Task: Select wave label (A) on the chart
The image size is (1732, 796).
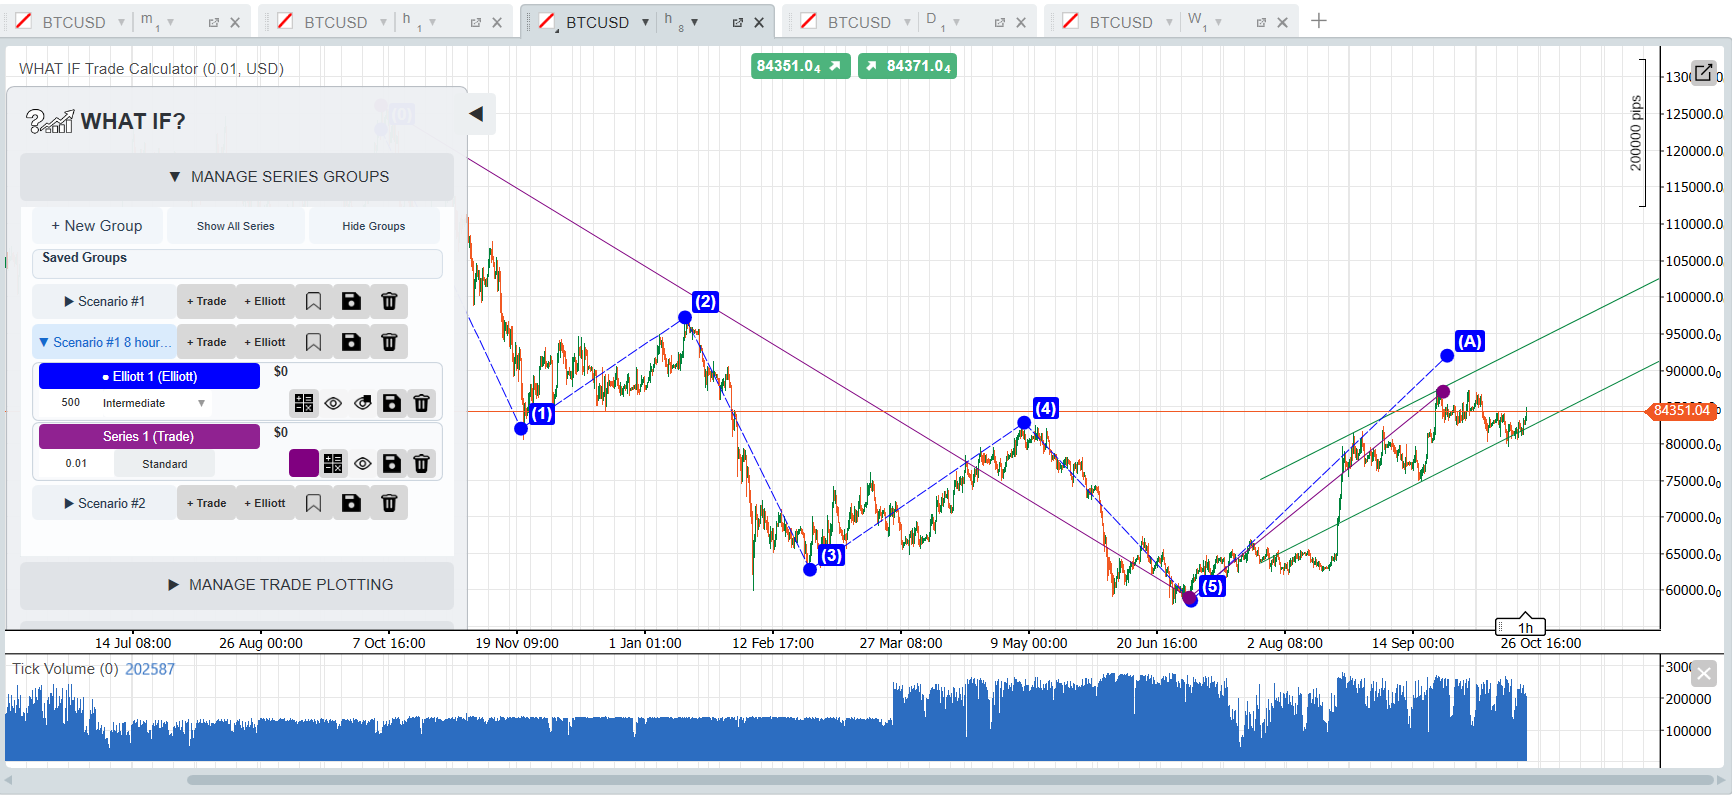Action: pyautogui.click(x=1469, y=341)
